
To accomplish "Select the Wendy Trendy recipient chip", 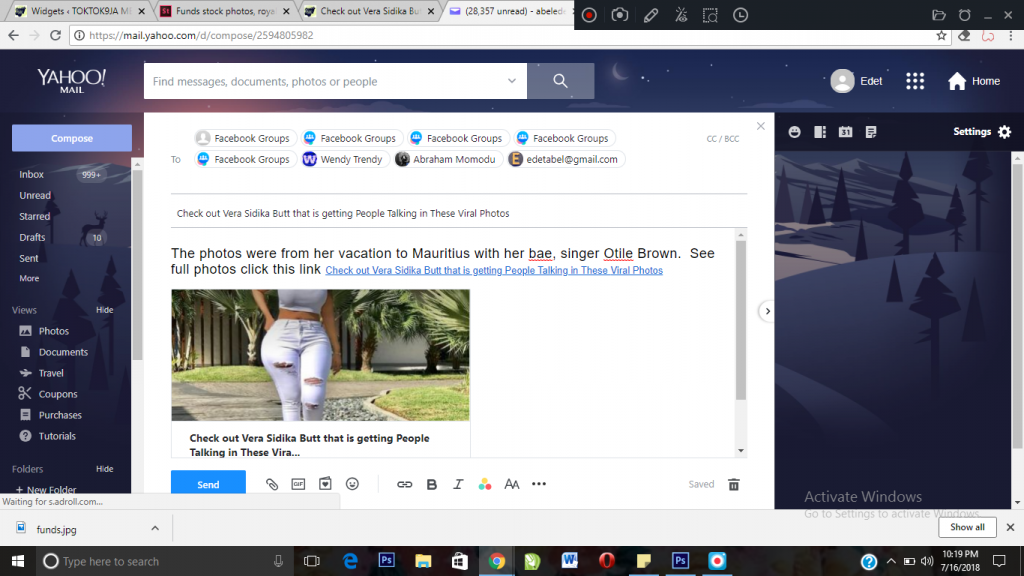I will (x=344, y=159).
